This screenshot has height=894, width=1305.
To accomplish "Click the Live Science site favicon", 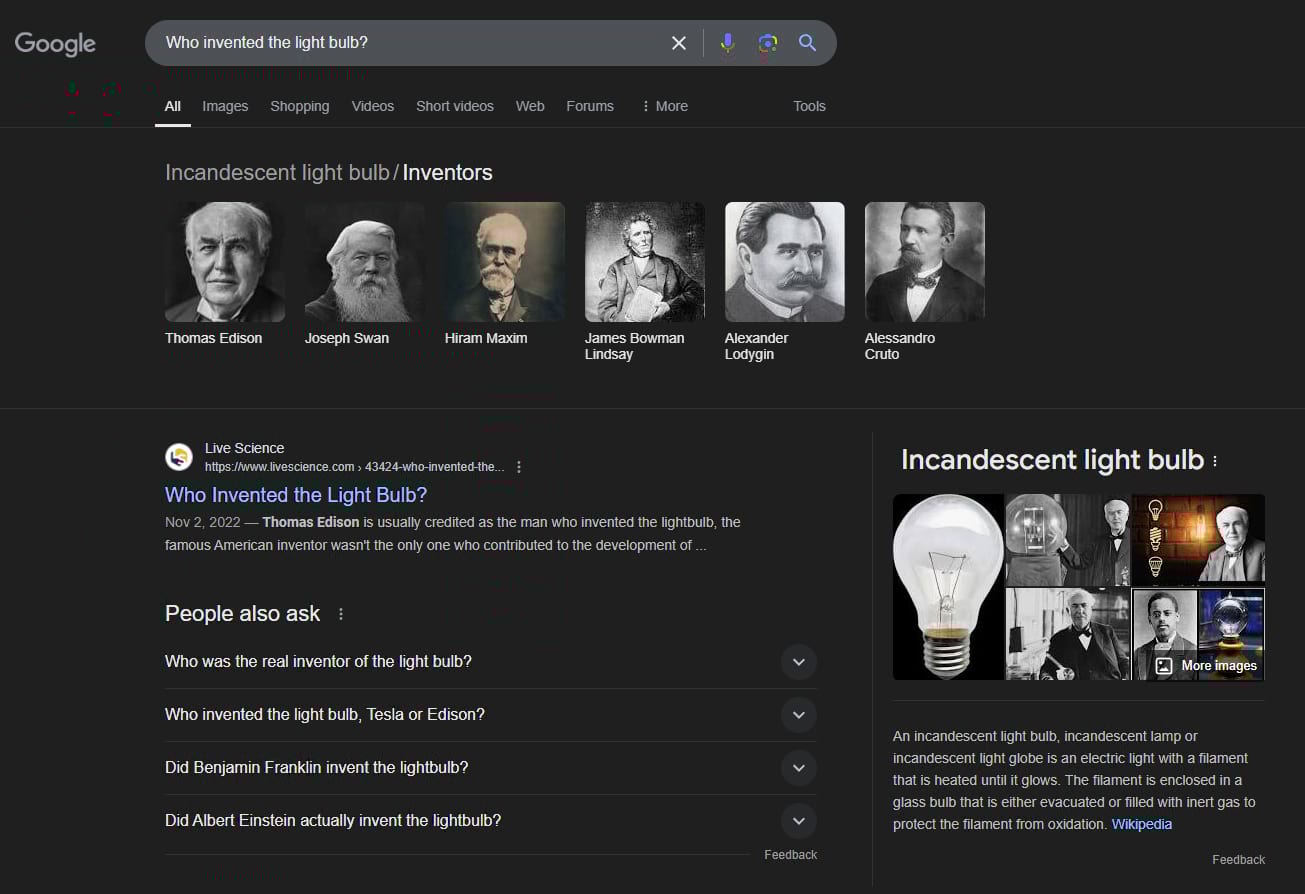I will (179, 456).
